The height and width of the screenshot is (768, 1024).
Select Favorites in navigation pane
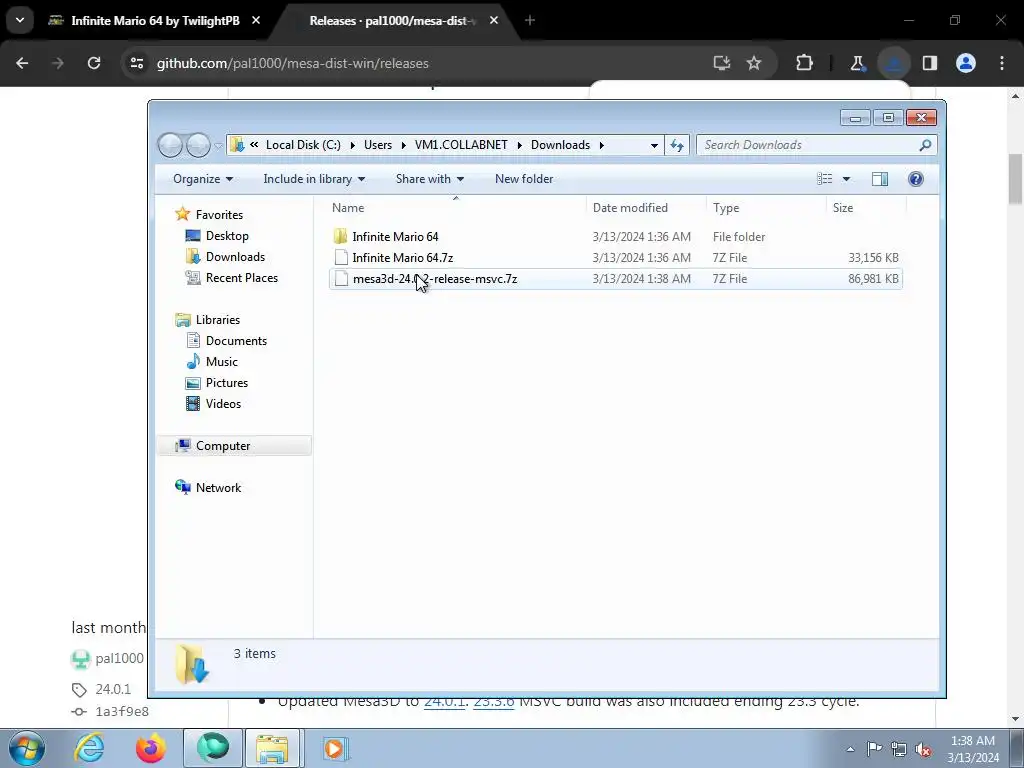click(x=219, y=215)
